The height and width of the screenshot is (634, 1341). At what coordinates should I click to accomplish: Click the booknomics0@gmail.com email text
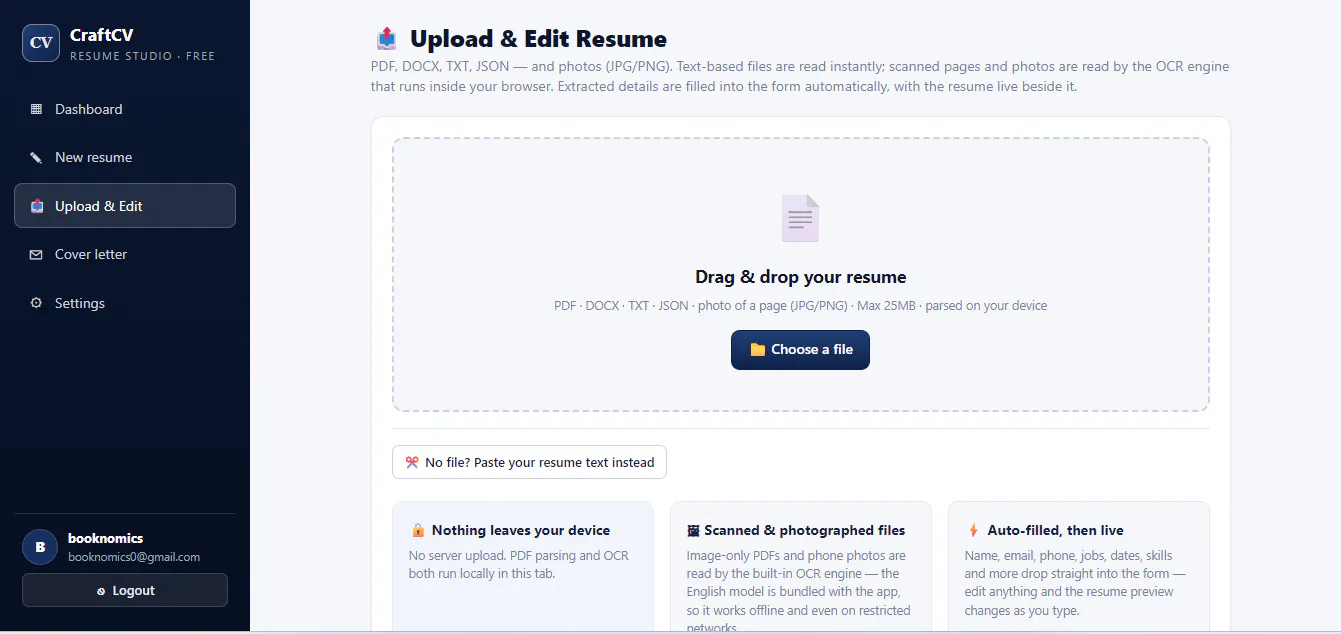coord(134,557)
